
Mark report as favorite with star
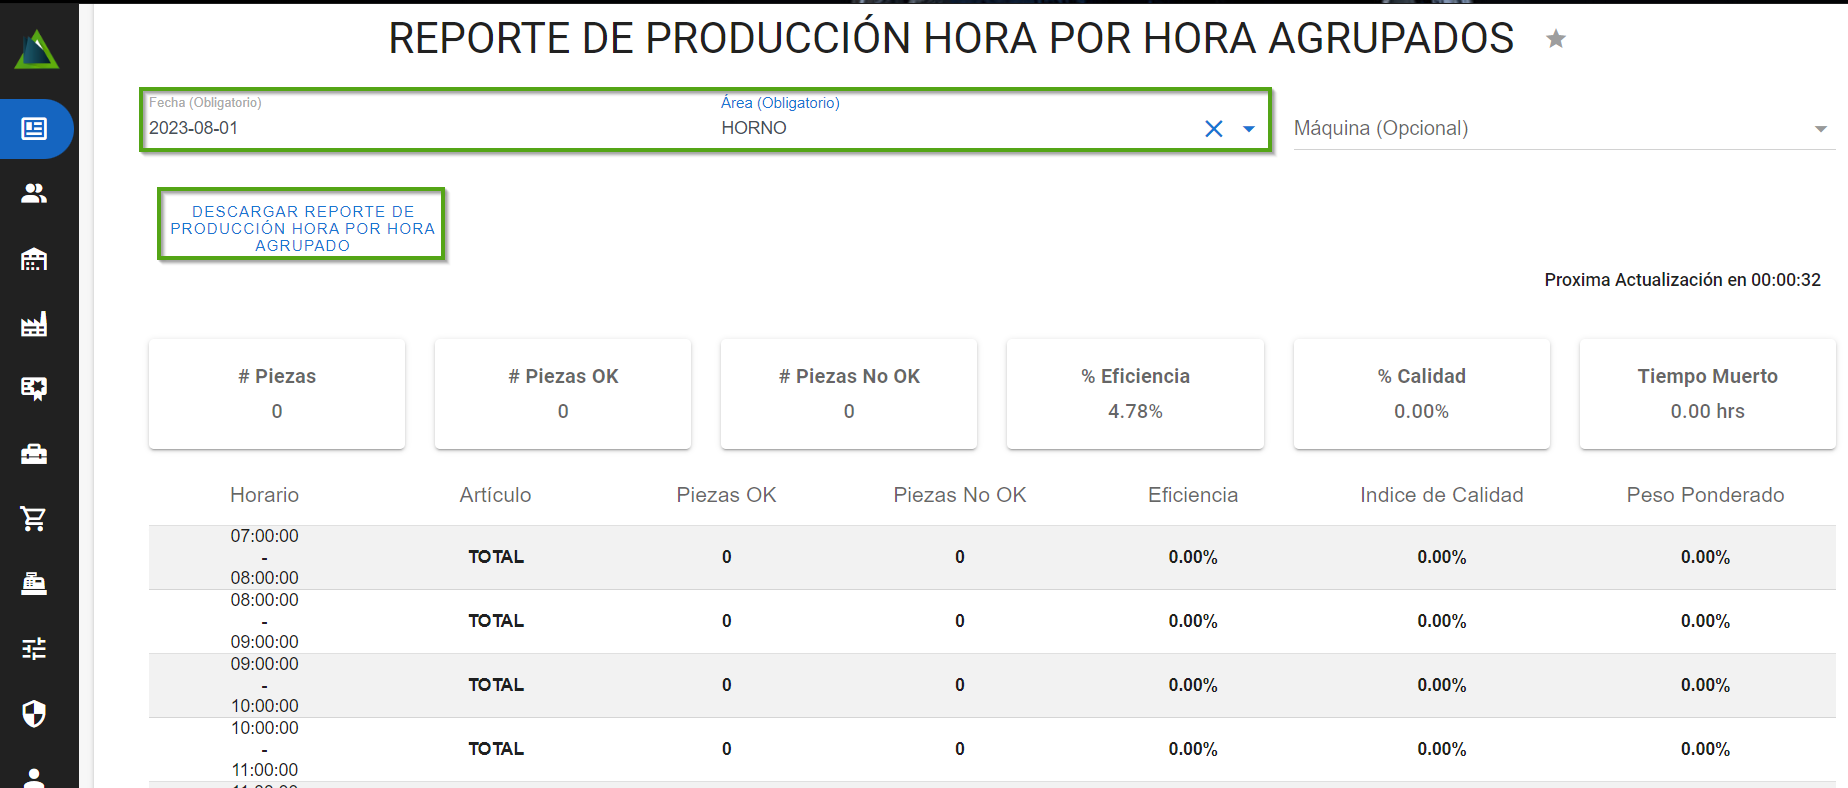point(1555,39)
